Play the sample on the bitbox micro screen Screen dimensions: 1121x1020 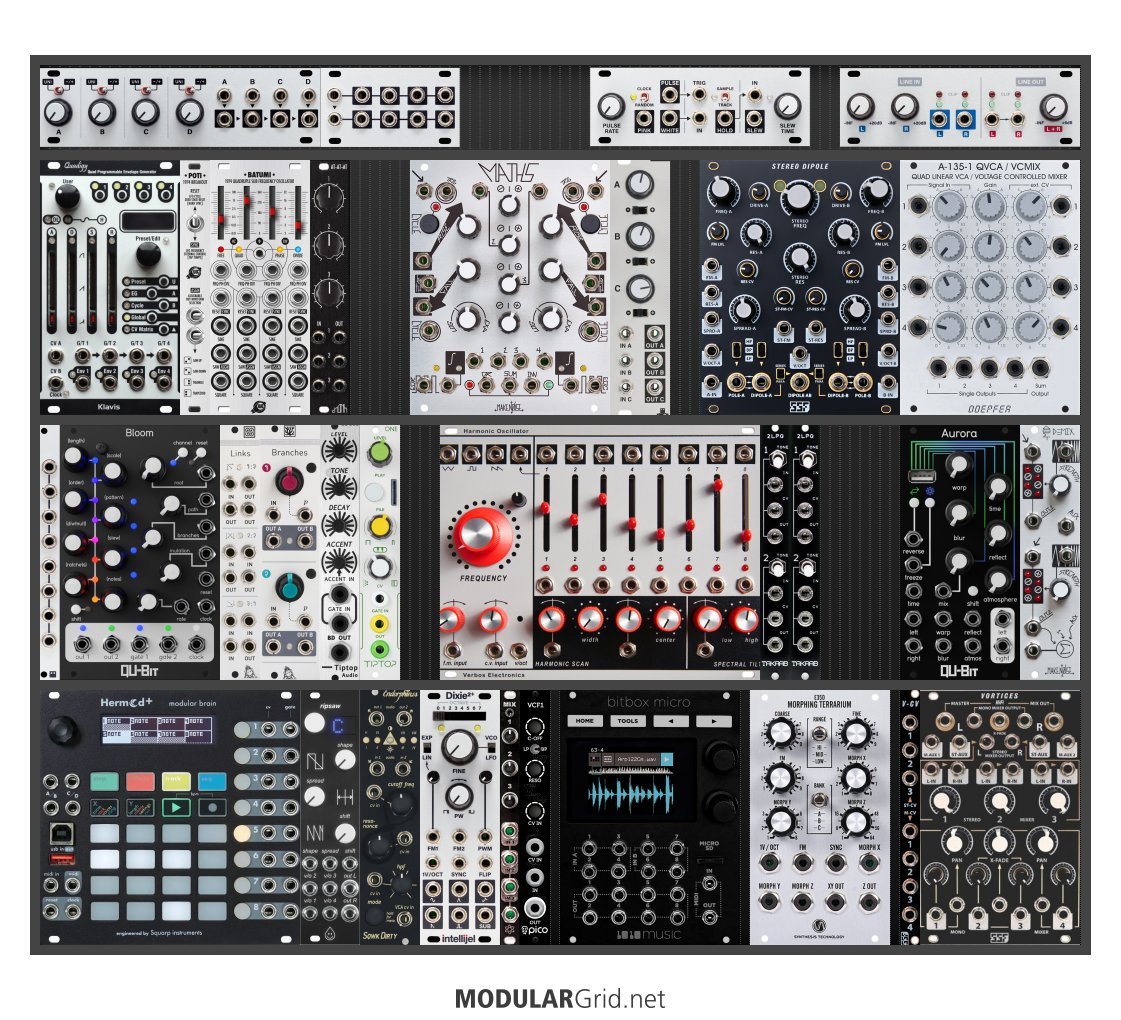(x=667, y=759)
